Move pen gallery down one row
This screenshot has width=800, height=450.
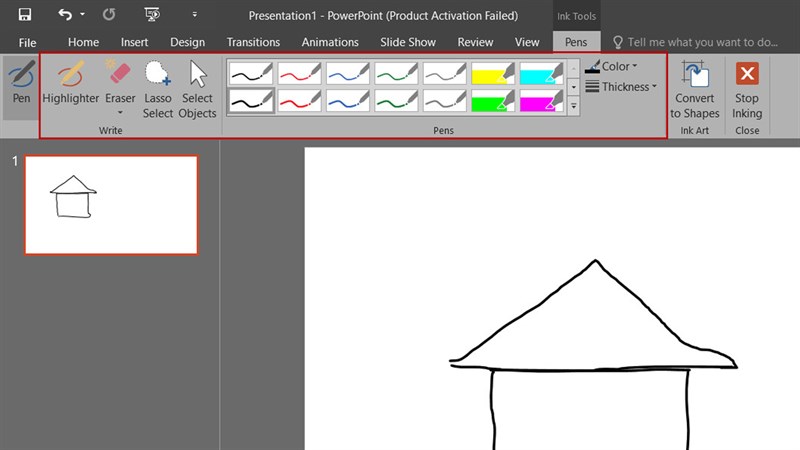click(x=573, y=87)
